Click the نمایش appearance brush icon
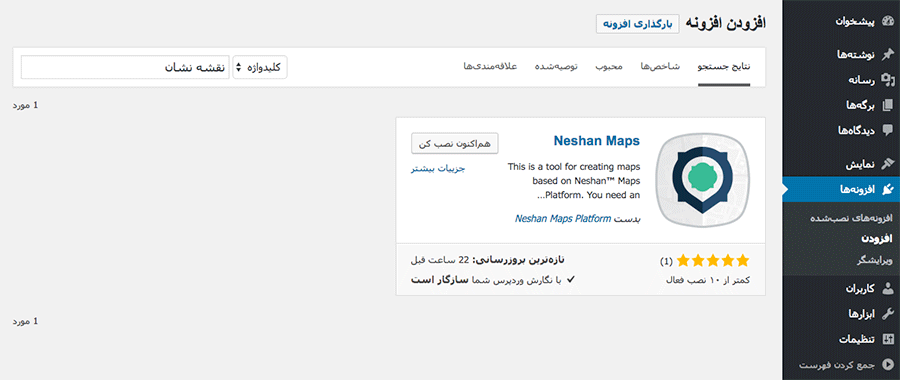 pyautogui.click(x=887, y=165)
